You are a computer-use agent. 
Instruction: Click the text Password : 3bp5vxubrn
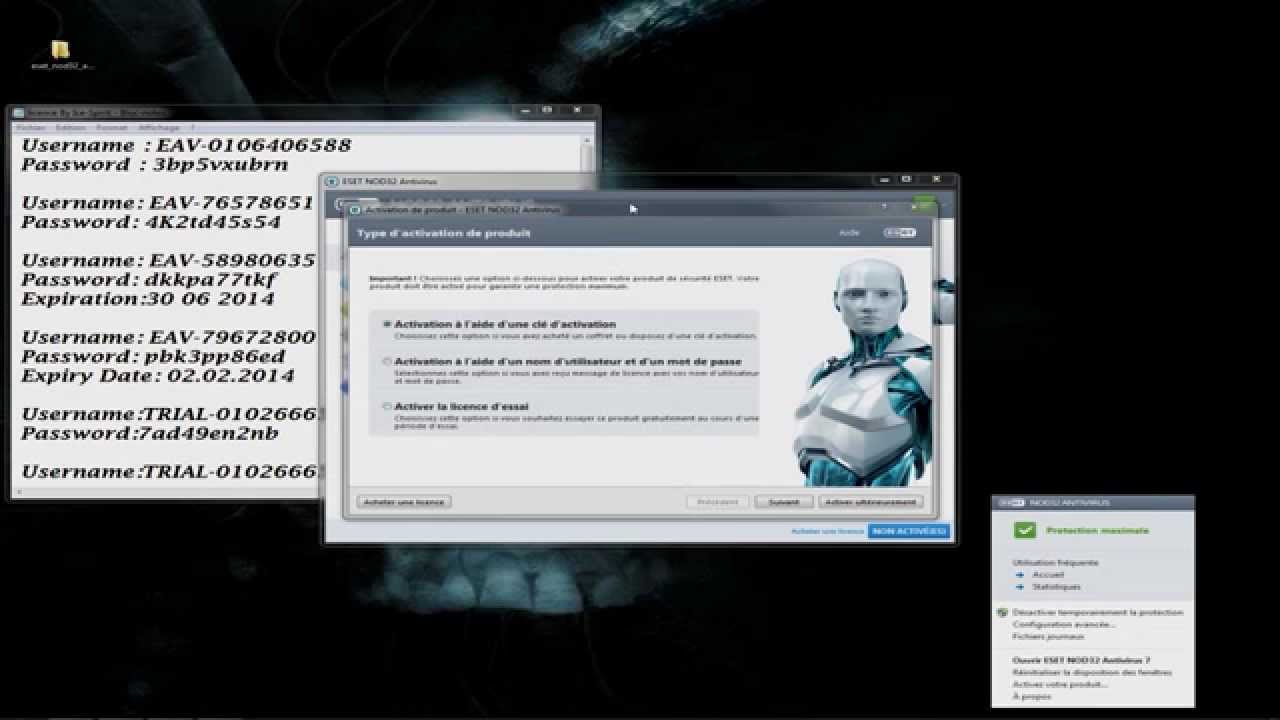[155, 164]
